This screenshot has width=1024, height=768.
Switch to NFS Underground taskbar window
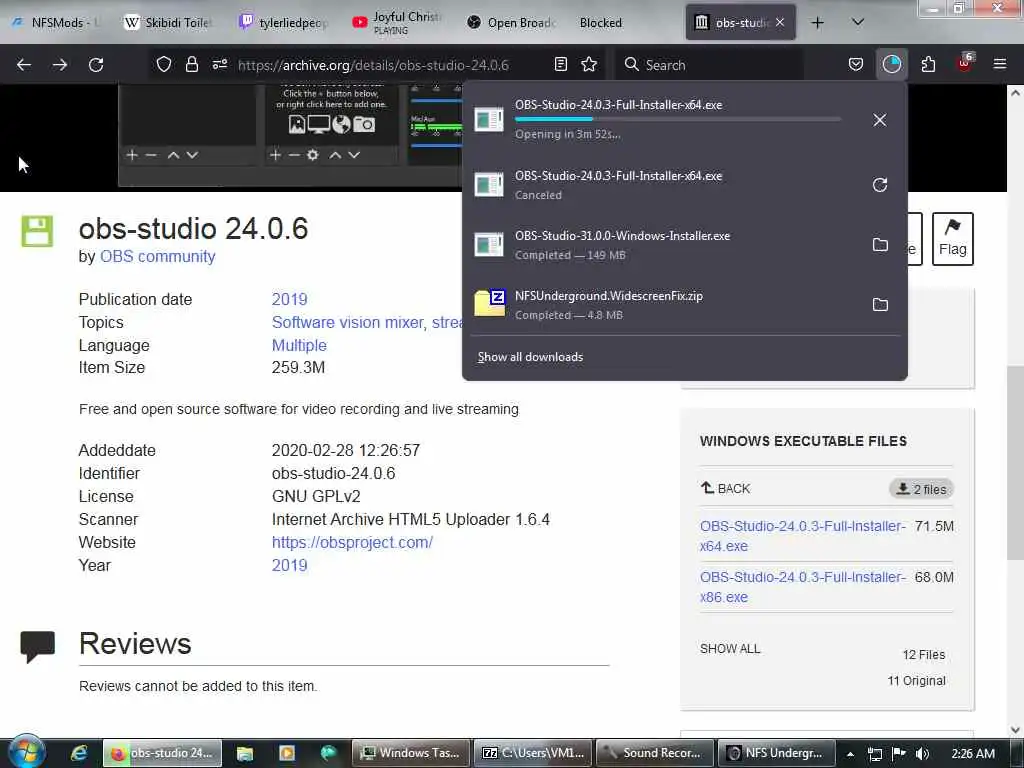point(776,753)
